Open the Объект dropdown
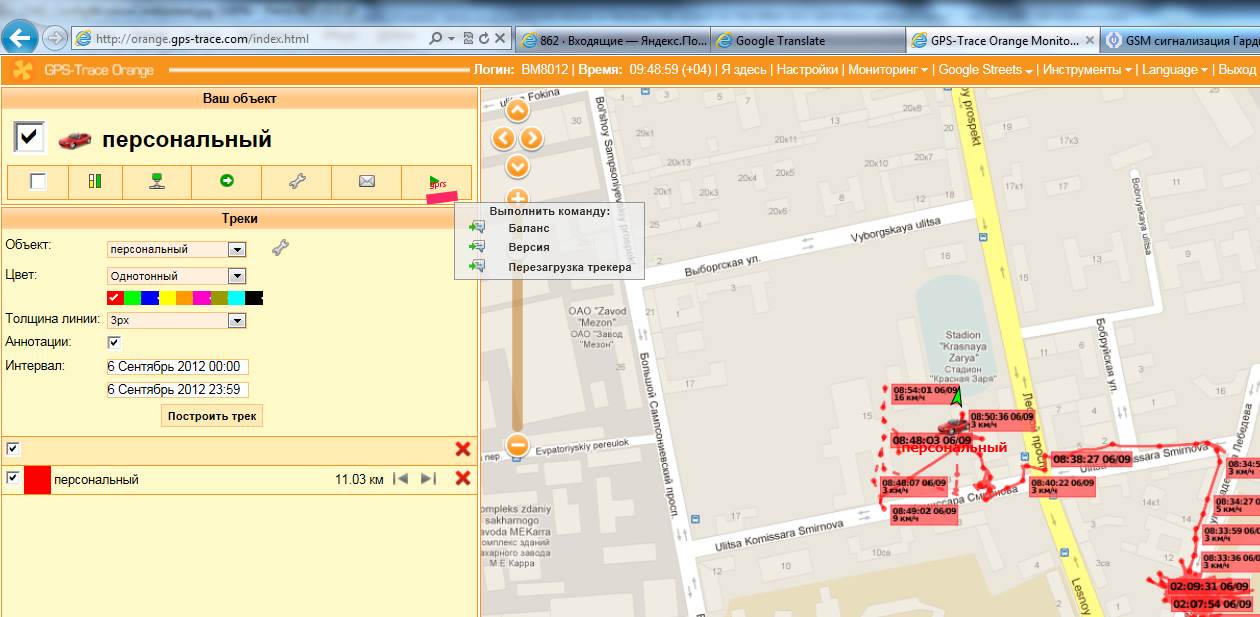 point(176,249)
